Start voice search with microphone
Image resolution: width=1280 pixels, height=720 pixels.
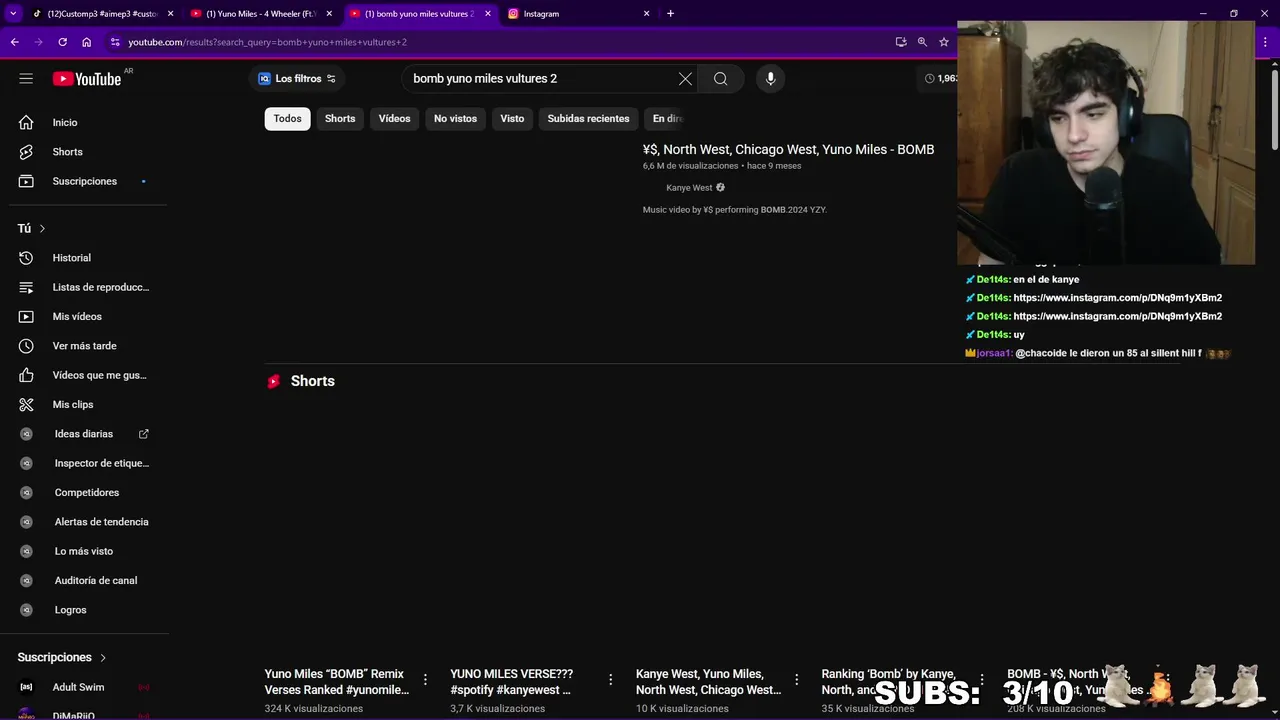tap(770, 79)
